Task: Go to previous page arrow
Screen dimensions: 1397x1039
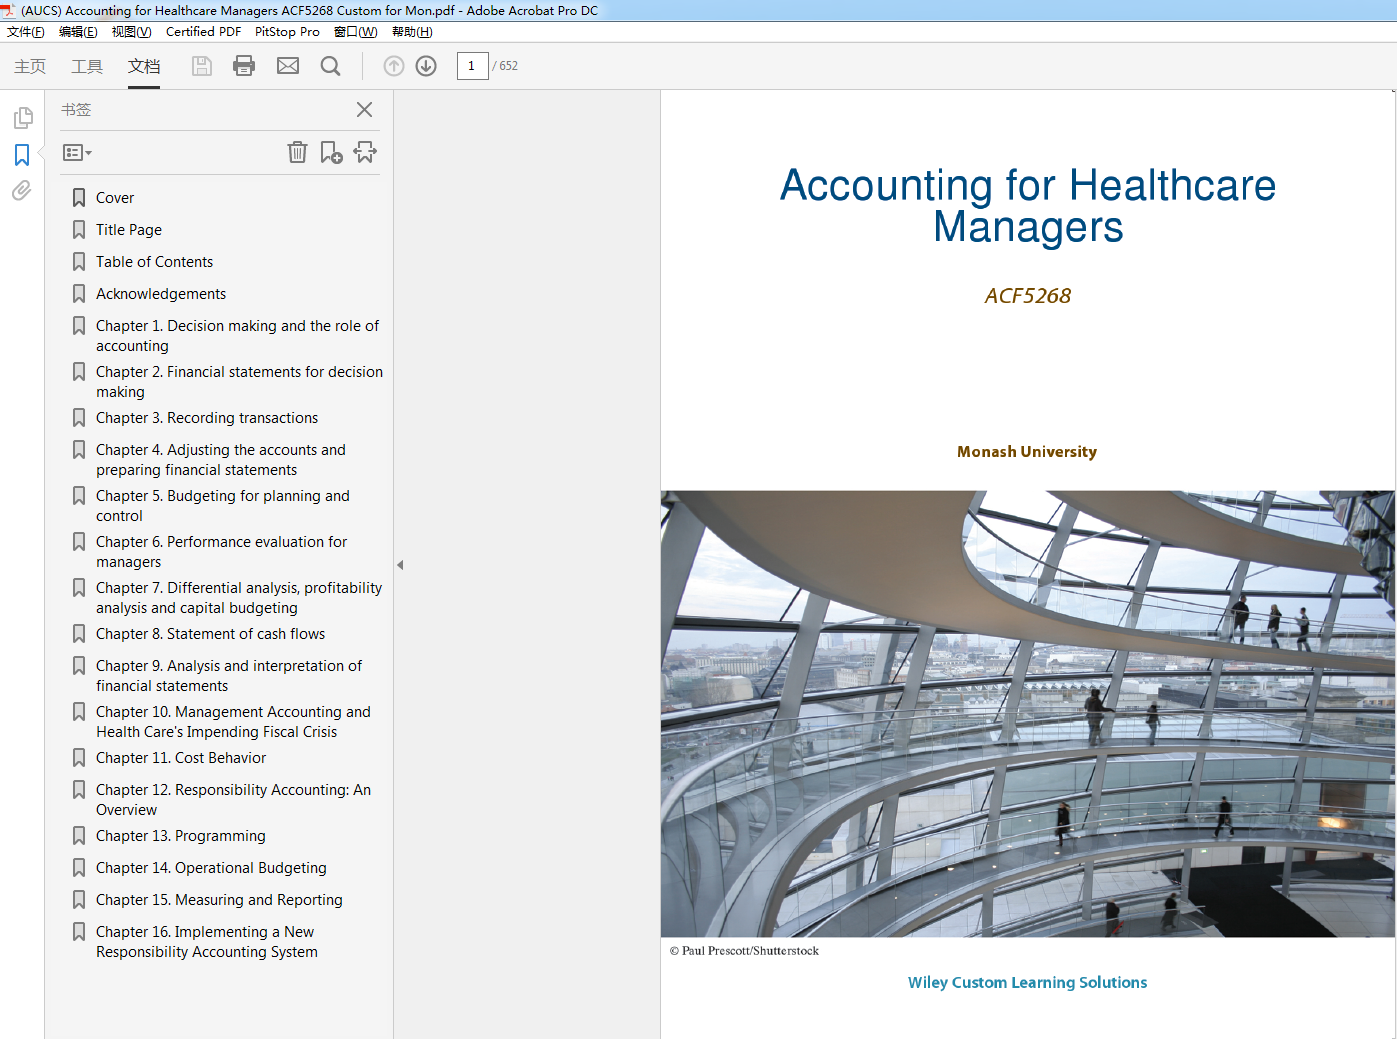Action: tap(394, 66)
